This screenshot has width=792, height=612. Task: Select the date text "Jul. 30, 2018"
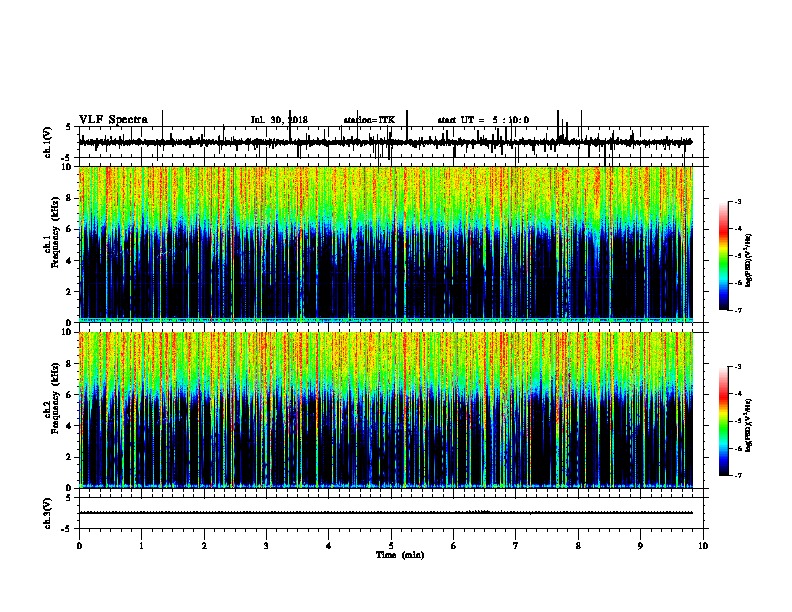tap(279, 120)
